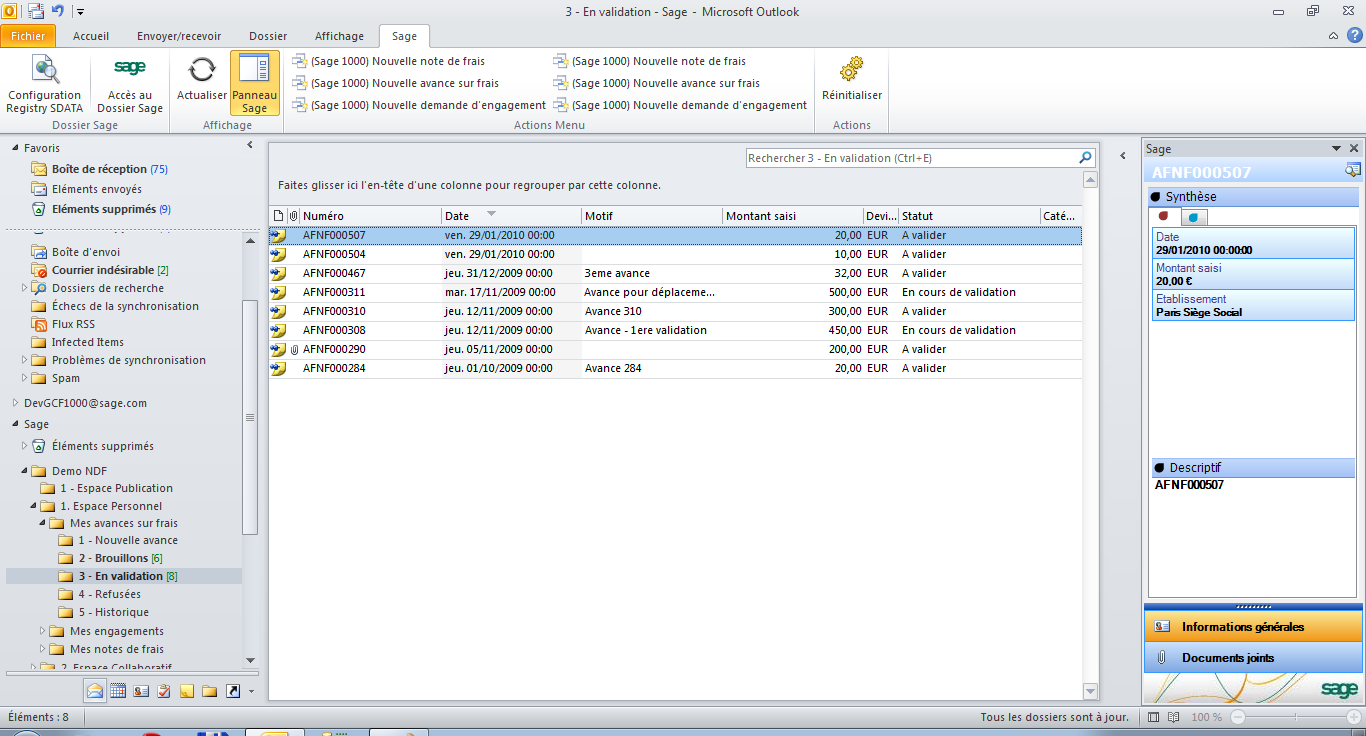
Task: Open Tasks from the navigation icons
Action: pyautogui.click(x=164, y=690)
